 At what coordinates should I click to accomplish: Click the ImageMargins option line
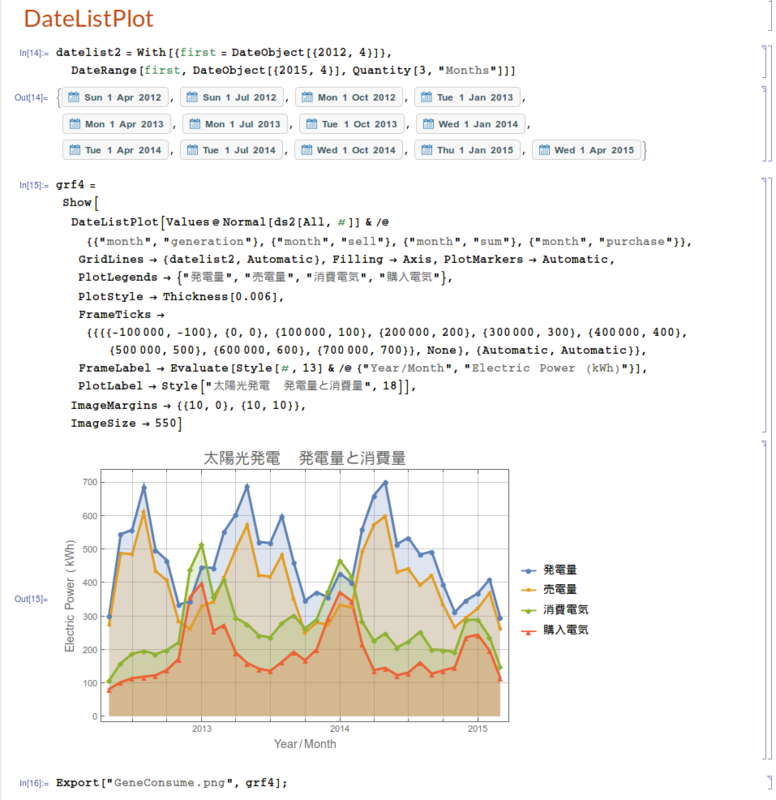188,406
